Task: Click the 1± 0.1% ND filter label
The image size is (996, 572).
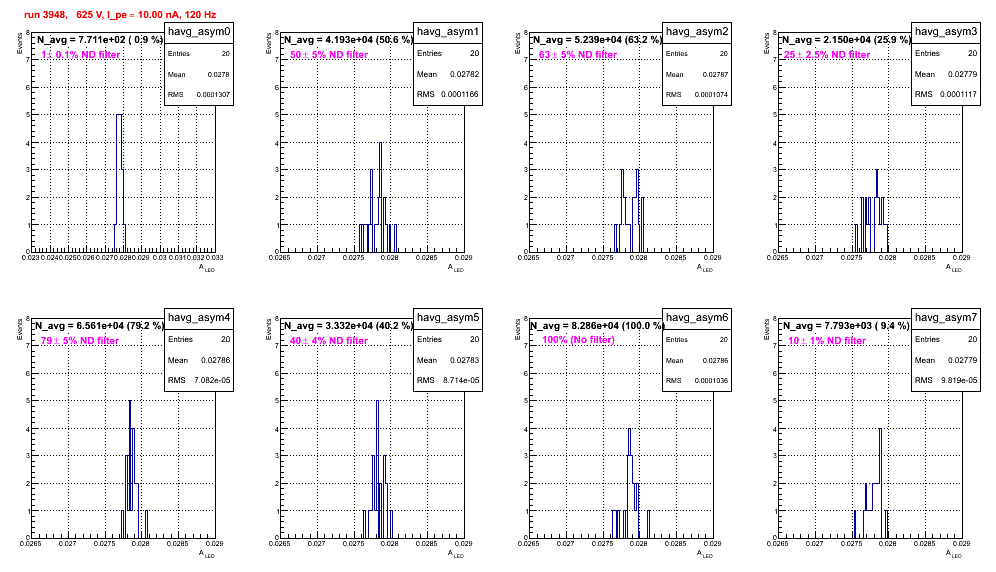Action: [x=81, y=55]
